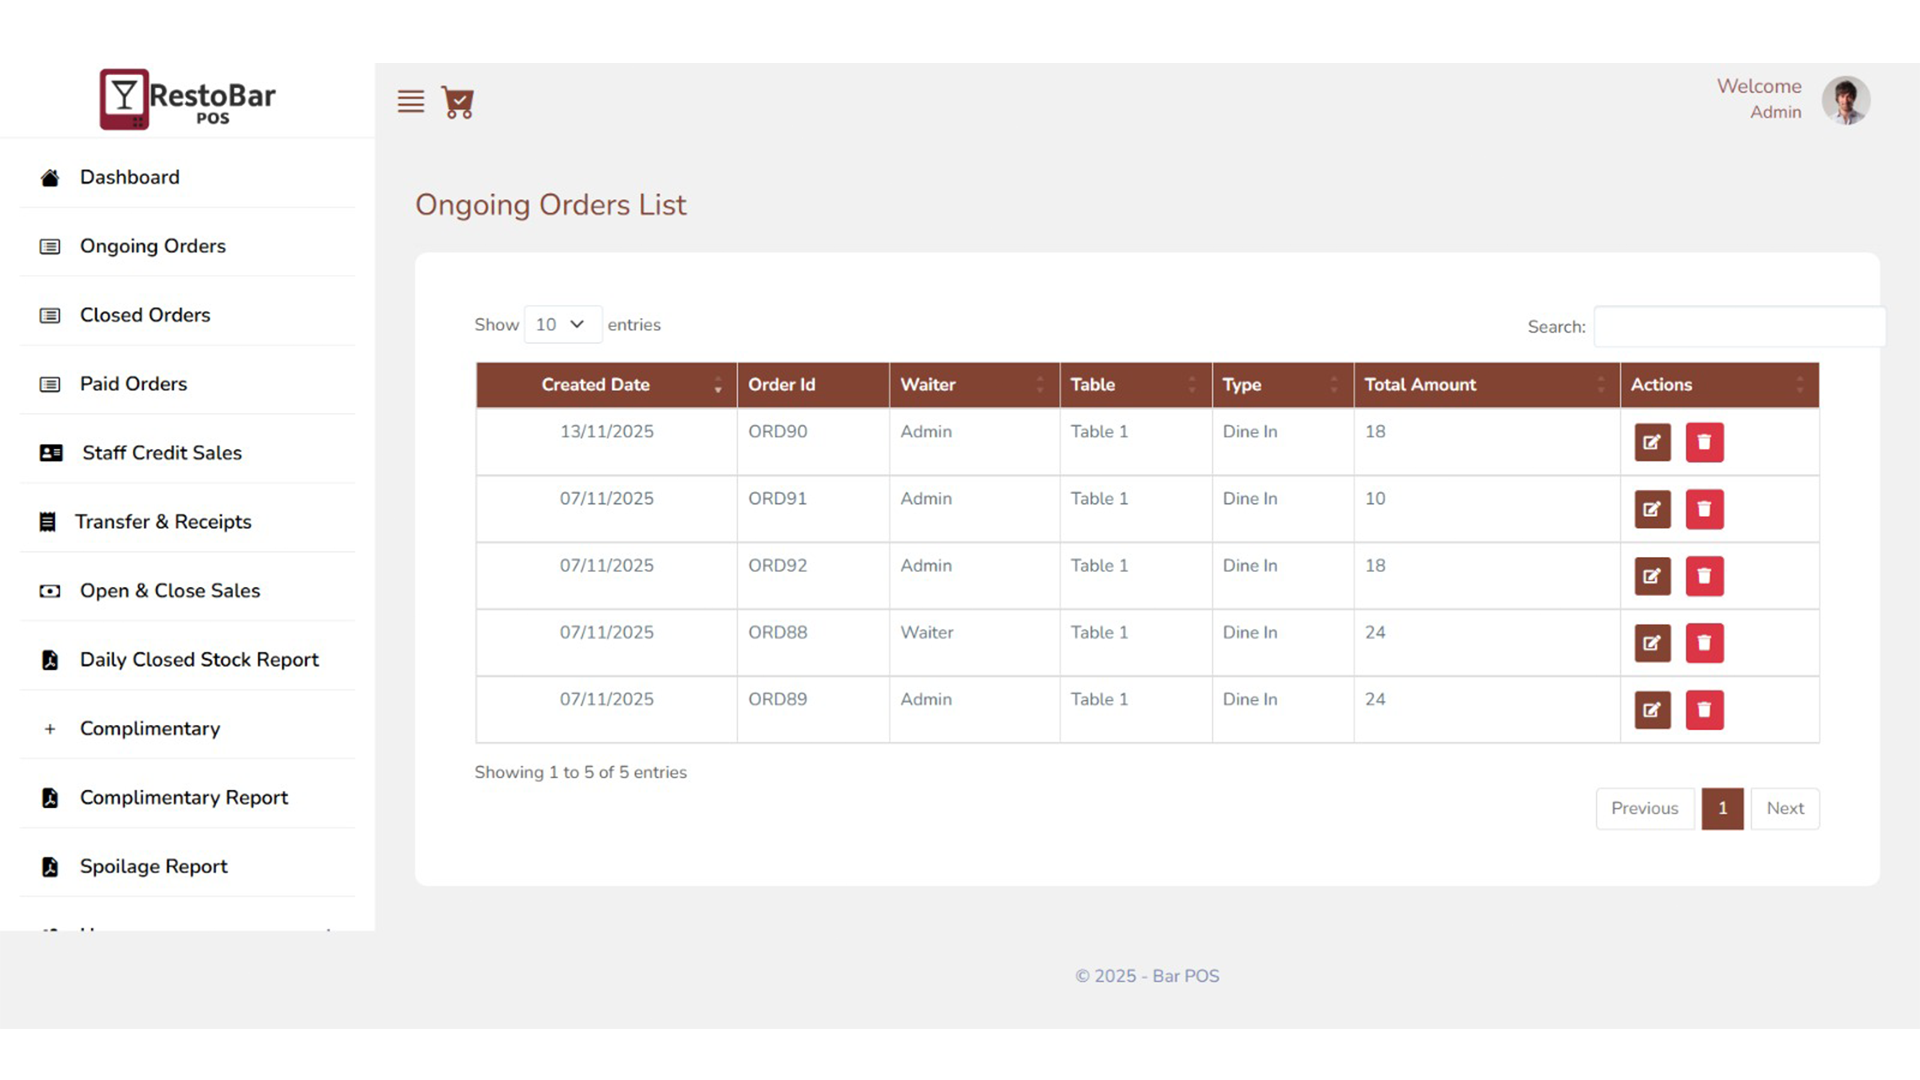Delete order ORD91 using trash icon

1704,509
